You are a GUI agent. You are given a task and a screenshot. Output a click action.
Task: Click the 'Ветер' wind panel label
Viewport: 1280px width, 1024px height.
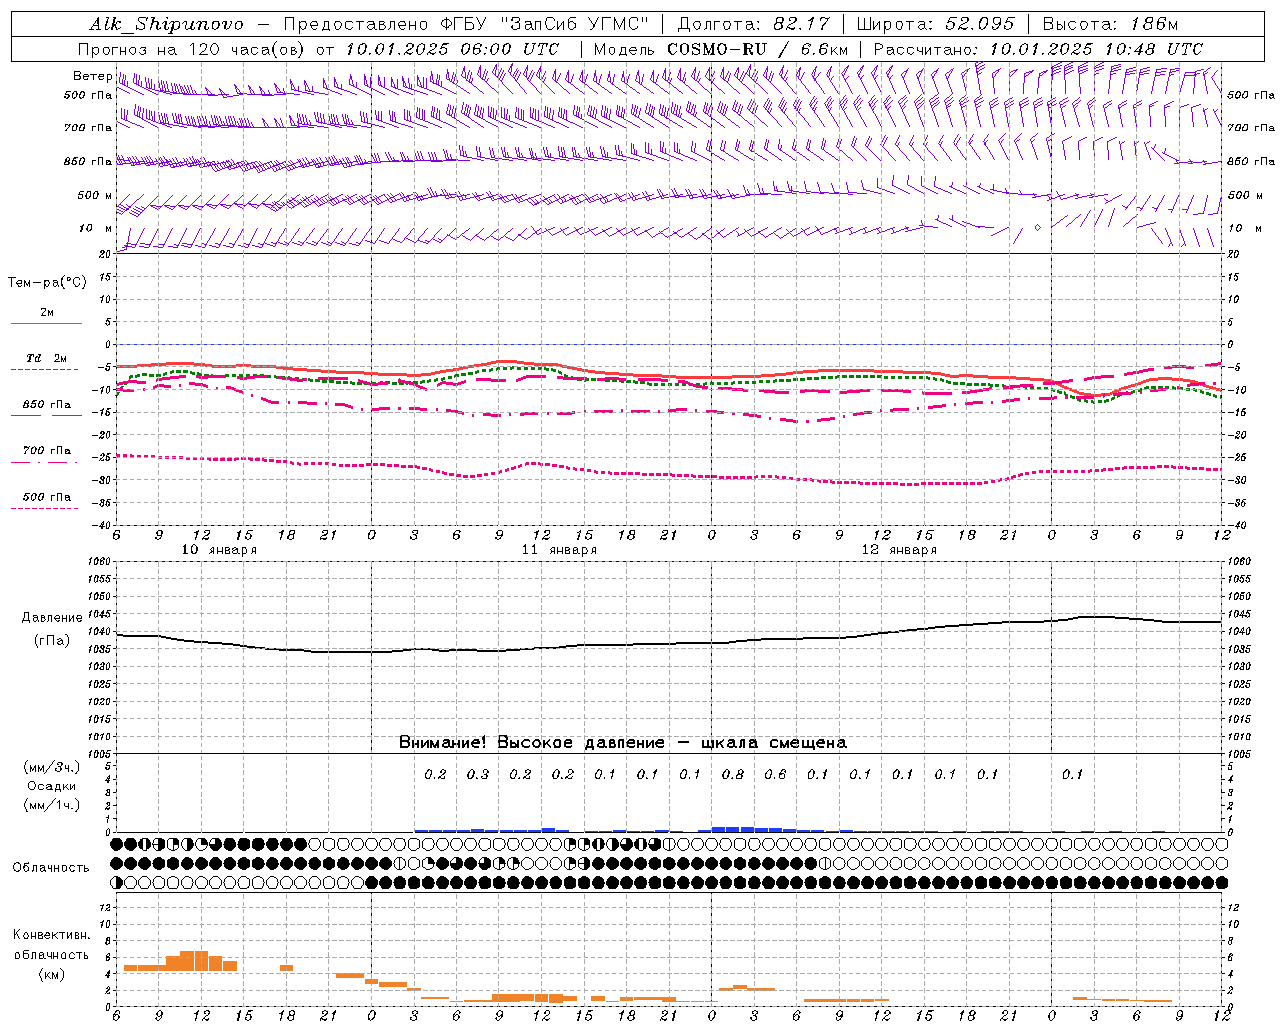92,76
